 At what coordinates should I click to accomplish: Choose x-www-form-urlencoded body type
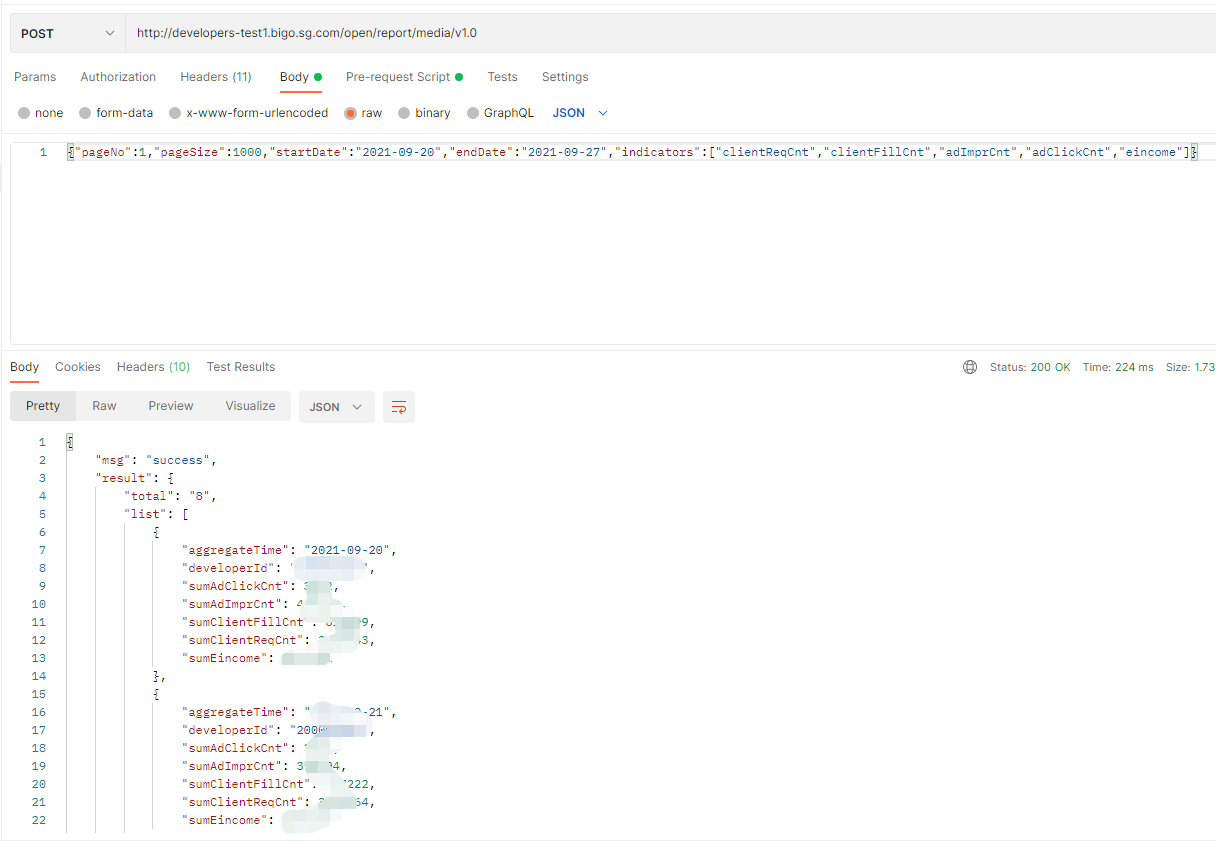176,113
